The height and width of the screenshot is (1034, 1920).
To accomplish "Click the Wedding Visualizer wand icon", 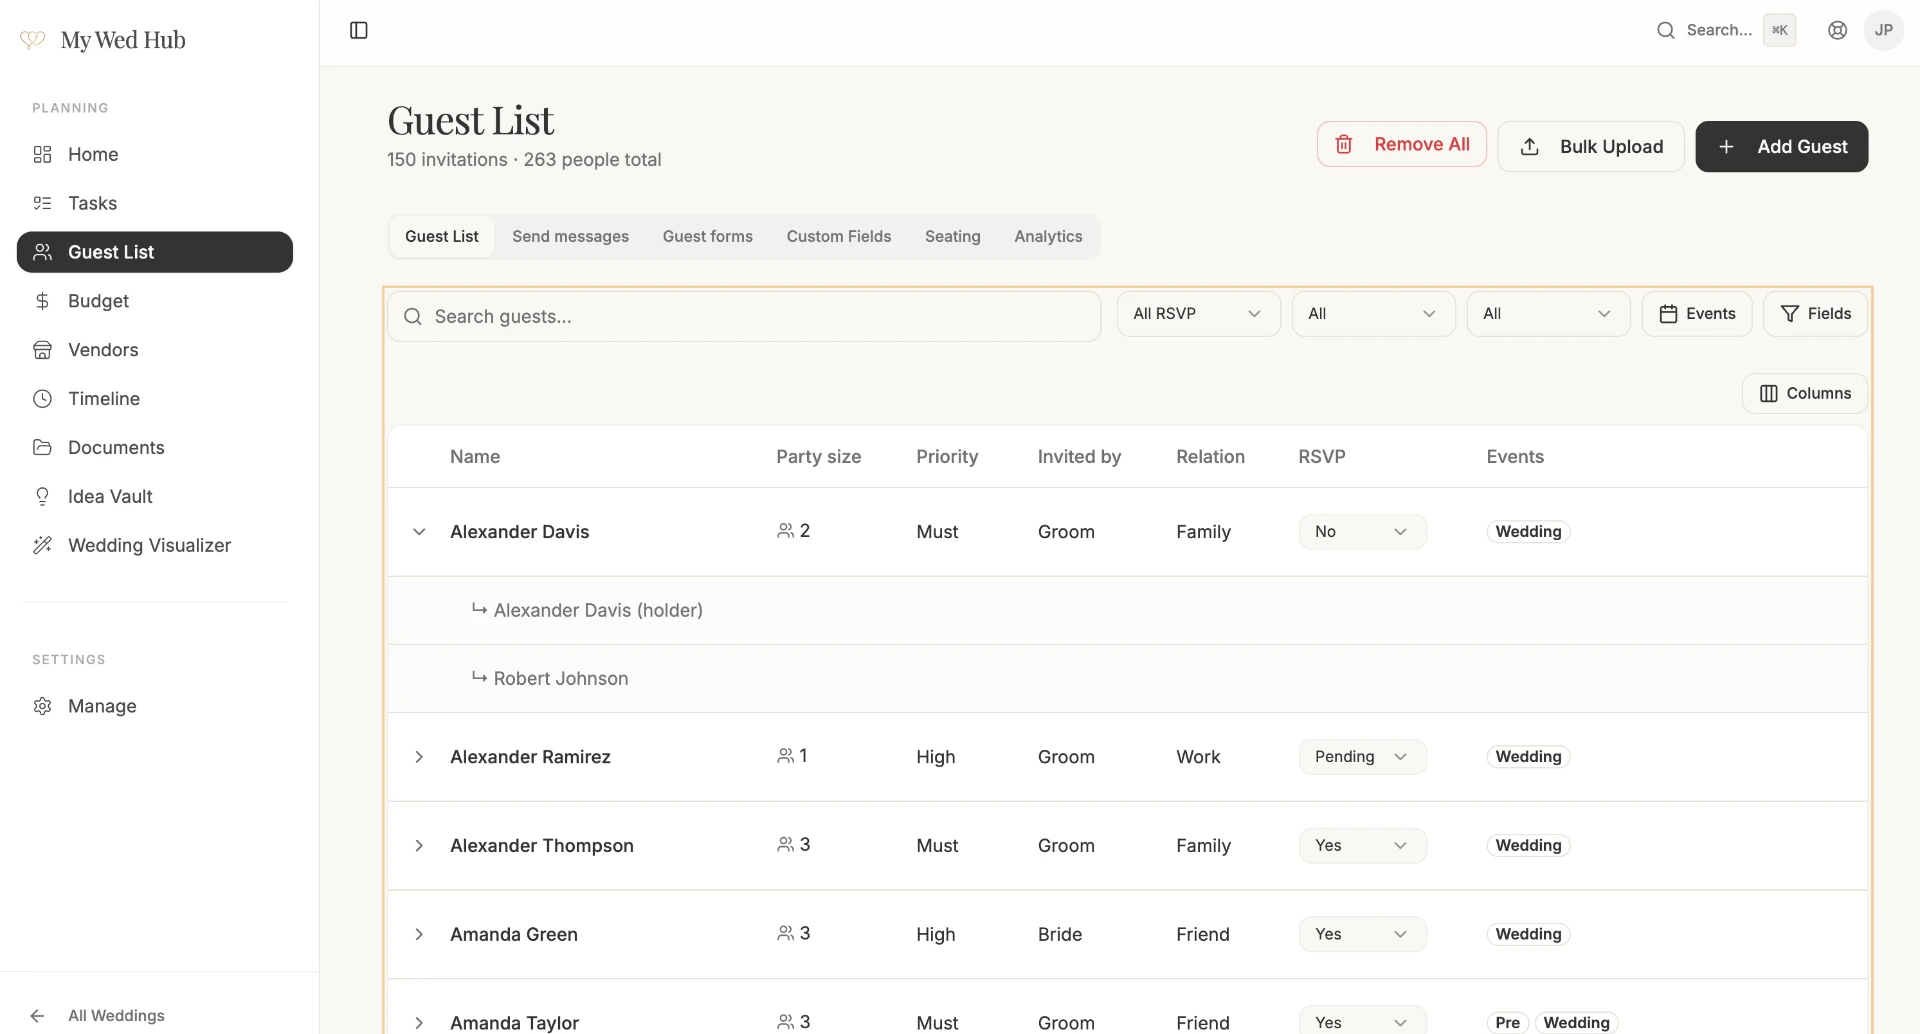I will point(42,545).
